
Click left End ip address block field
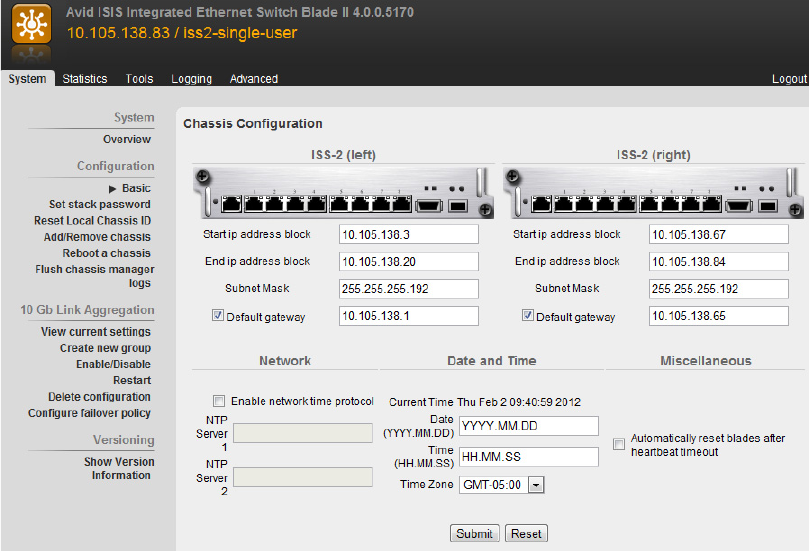click(409, 262)
